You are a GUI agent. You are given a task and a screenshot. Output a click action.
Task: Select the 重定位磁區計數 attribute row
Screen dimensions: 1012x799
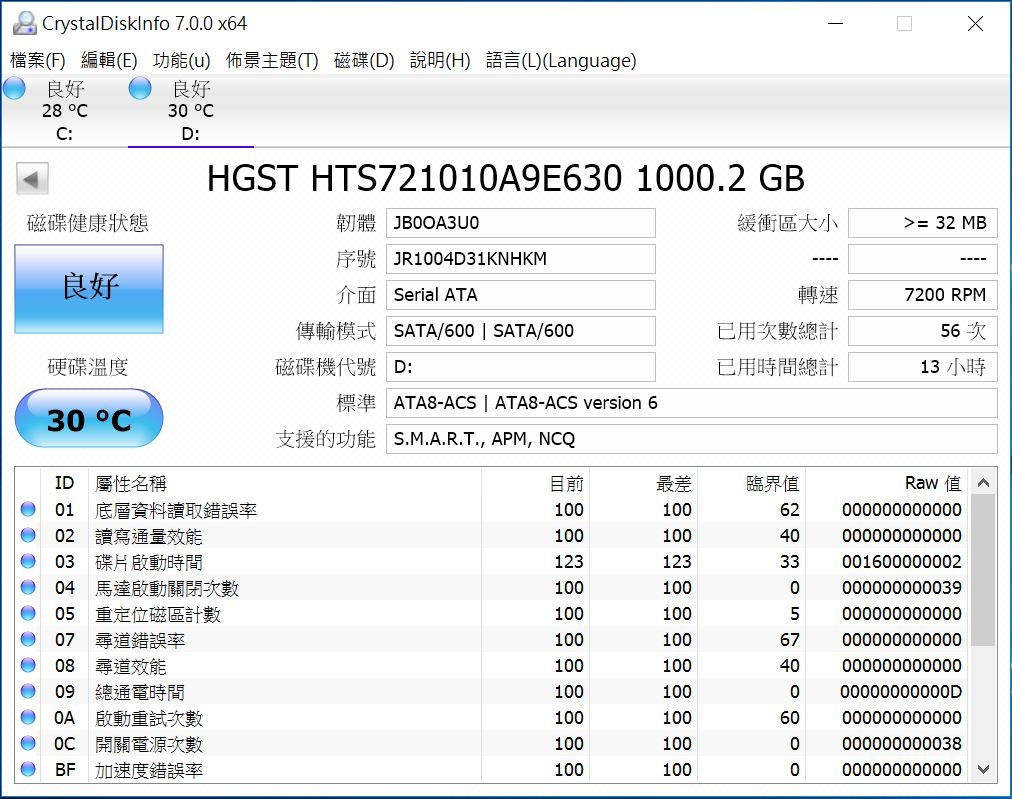[x=491, y=613]
